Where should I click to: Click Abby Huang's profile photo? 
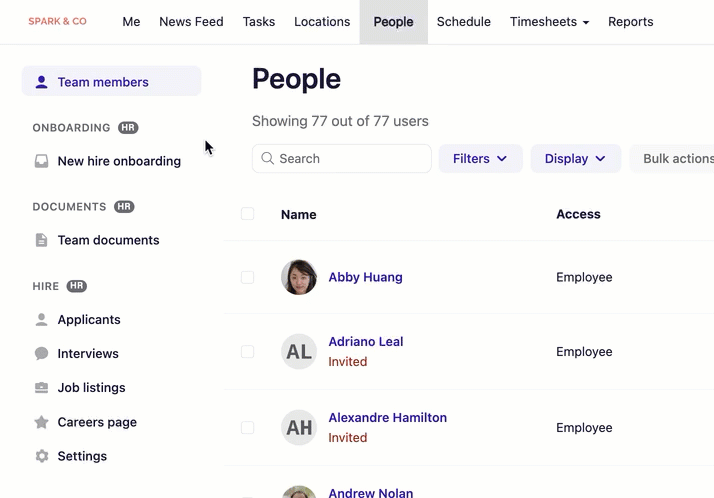point(299,277)
